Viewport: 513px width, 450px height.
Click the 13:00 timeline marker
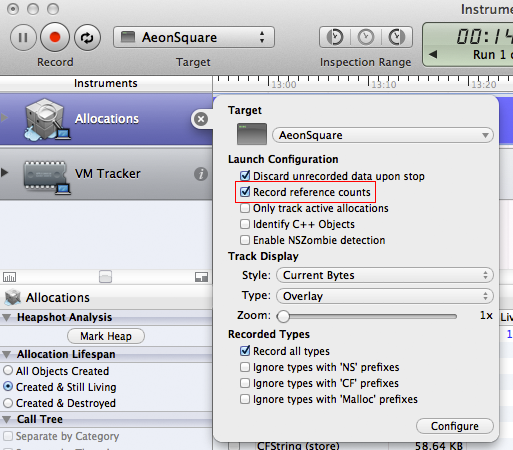[x=284, y=85]
